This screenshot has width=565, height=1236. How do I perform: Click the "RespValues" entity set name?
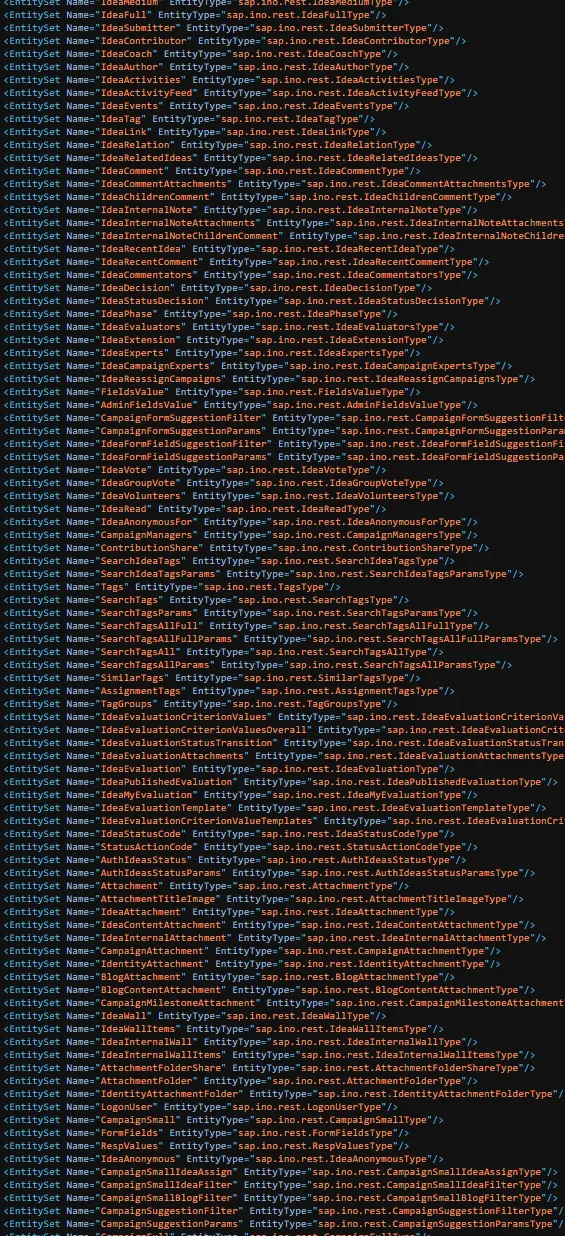(130, 1146)
